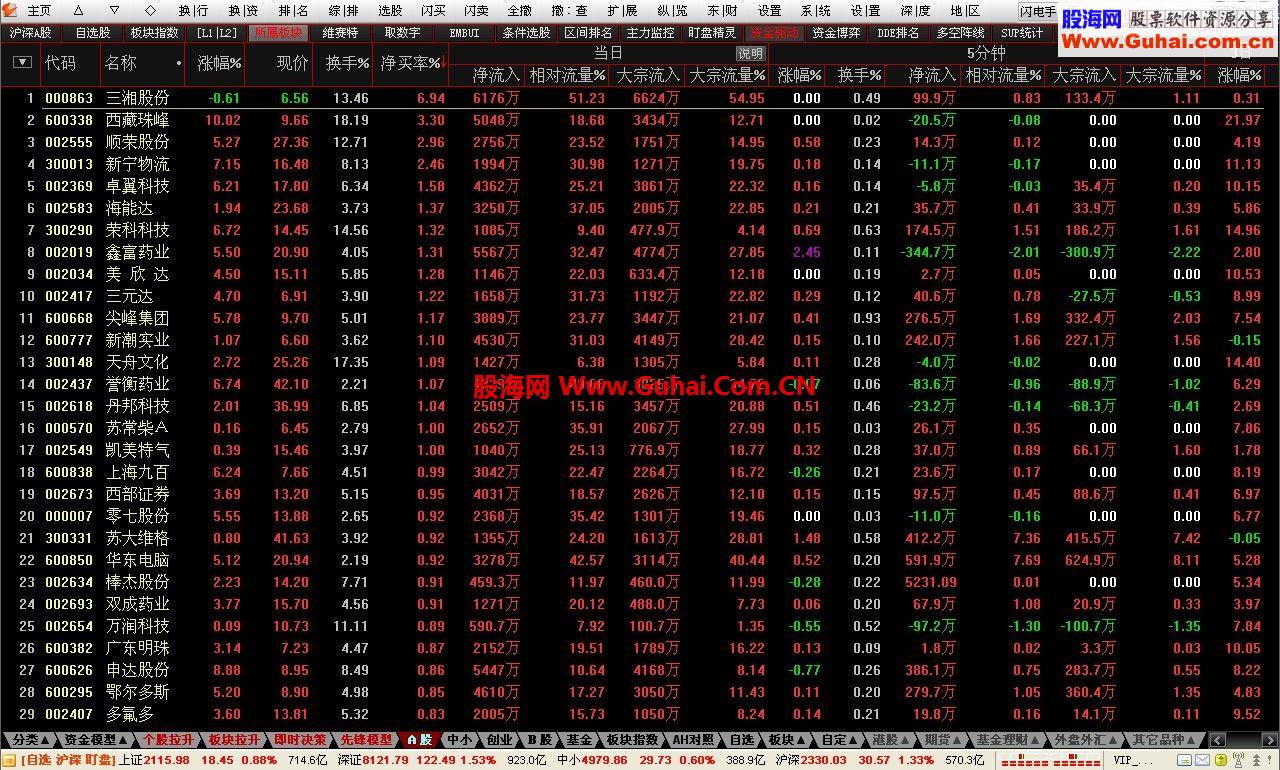
Task: Click the down triangle toolbar icon
Action: click(115, 11)
